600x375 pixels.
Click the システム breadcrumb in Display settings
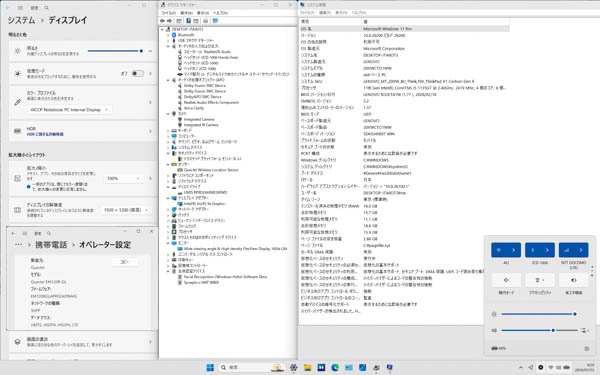[21, 20]
